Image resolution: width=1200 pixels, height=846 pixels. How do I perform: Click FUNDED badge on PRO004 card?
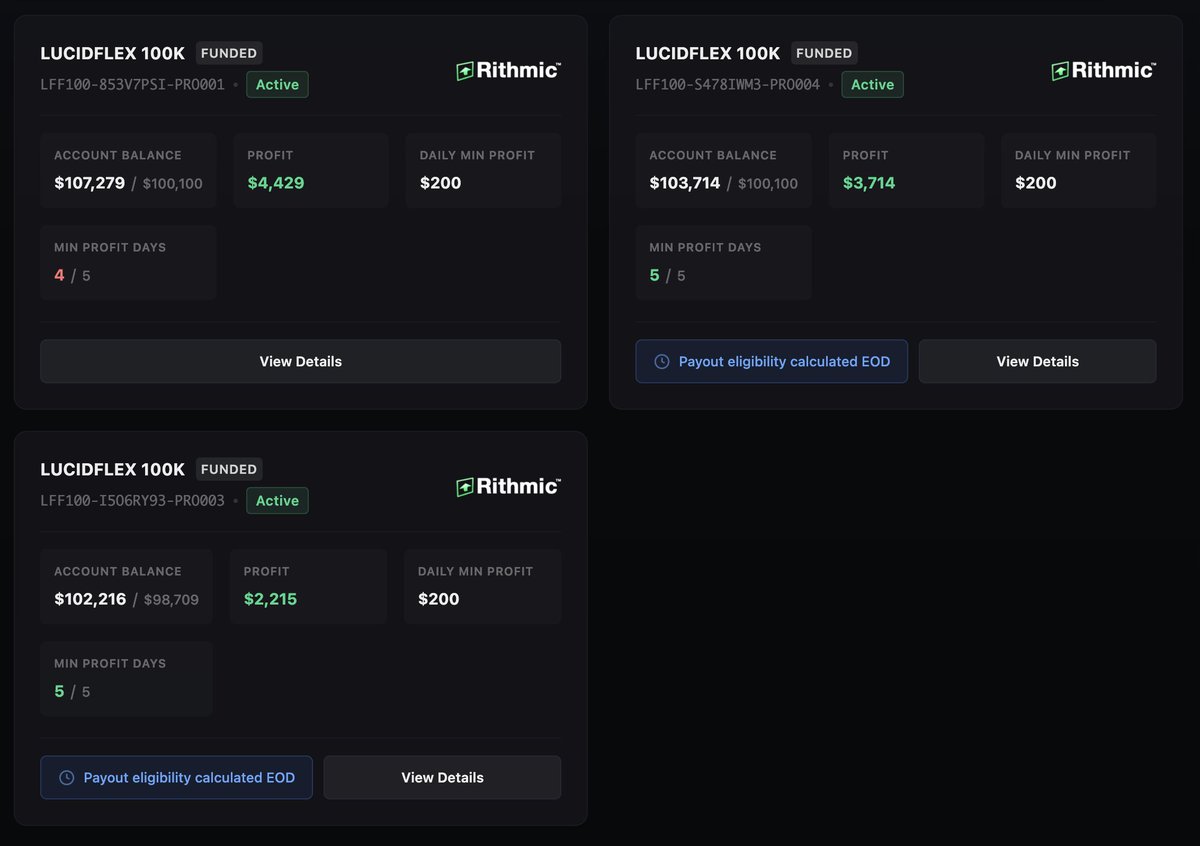[824, 53]
